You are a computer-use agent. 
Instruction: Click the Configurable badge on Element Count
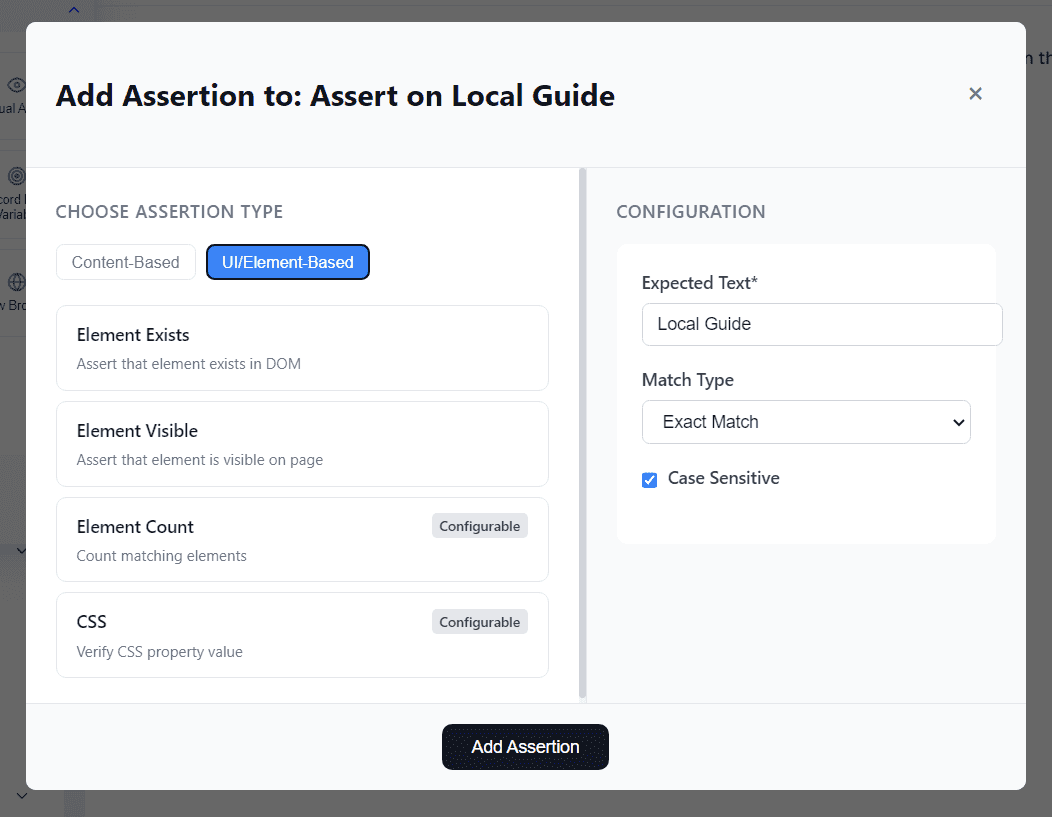[x=479, y=525]
